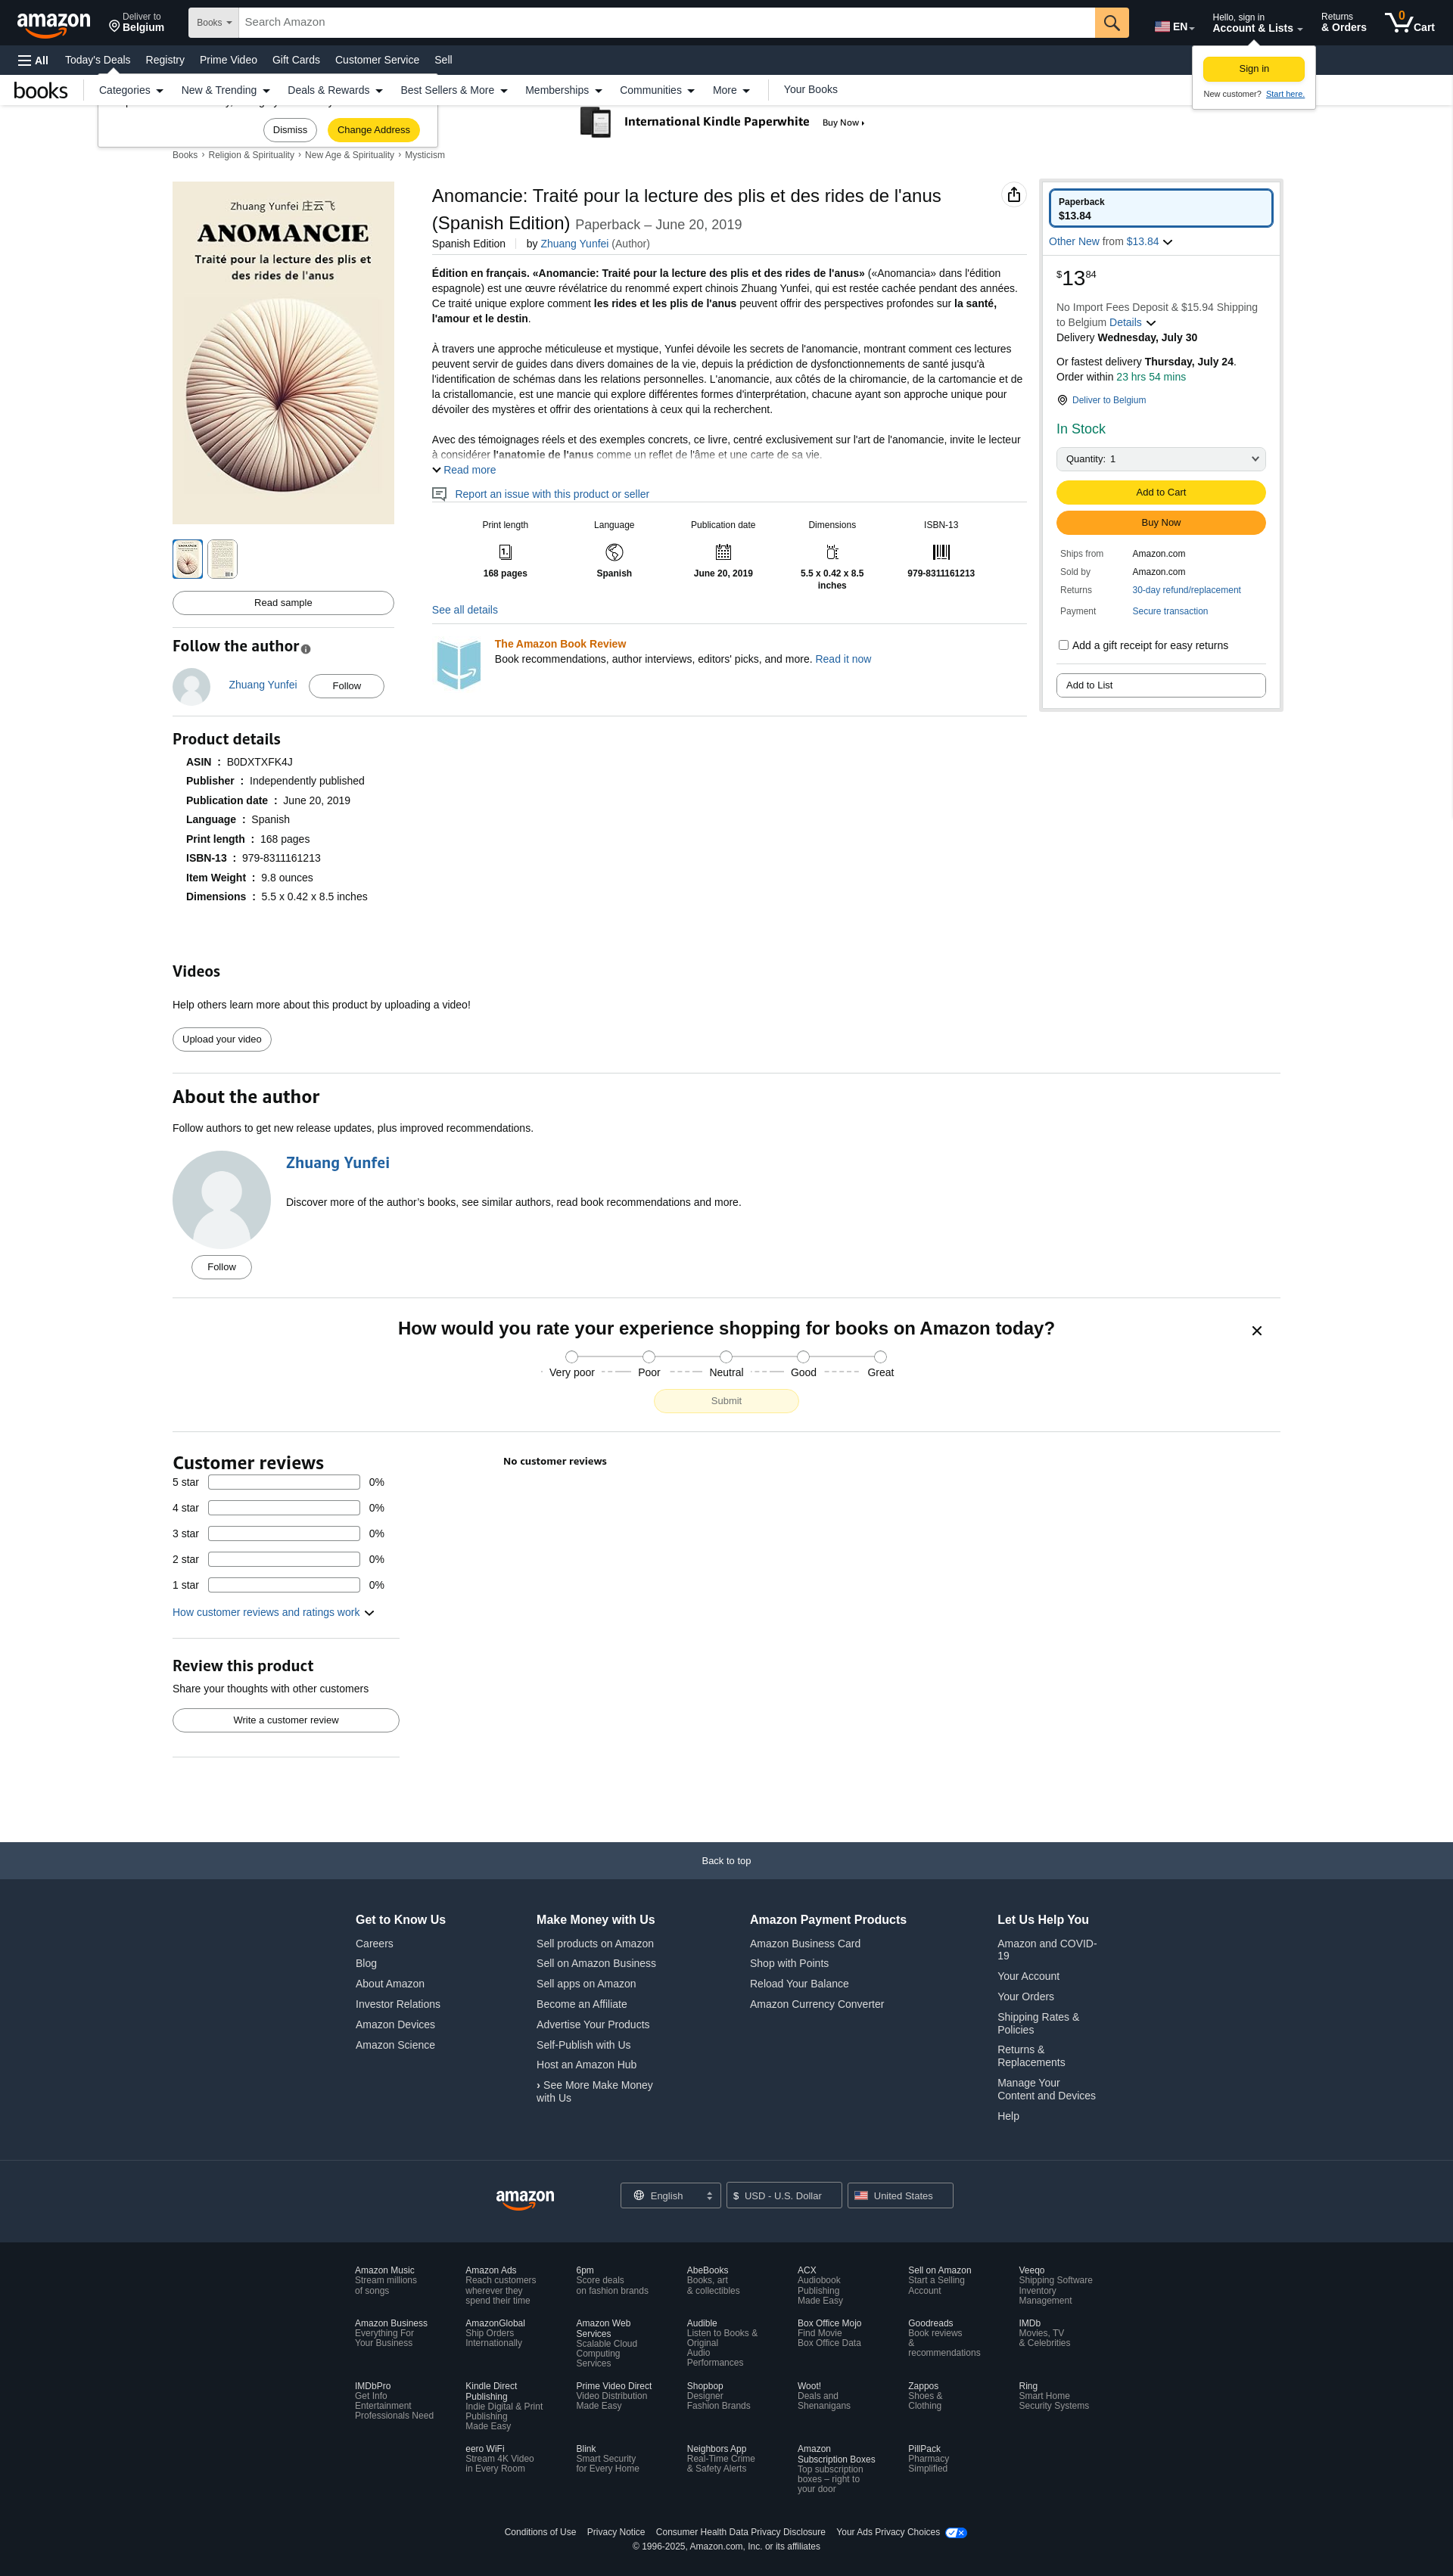This screenshot has width=1453, height=2576.
Task: Click Upload your video button
Action: click(x=222, y=1039)
